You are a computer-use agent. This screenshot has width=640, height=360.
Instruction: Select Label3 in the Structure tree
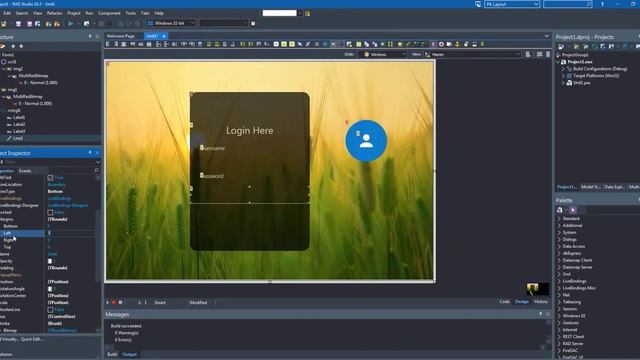point(19,131)
